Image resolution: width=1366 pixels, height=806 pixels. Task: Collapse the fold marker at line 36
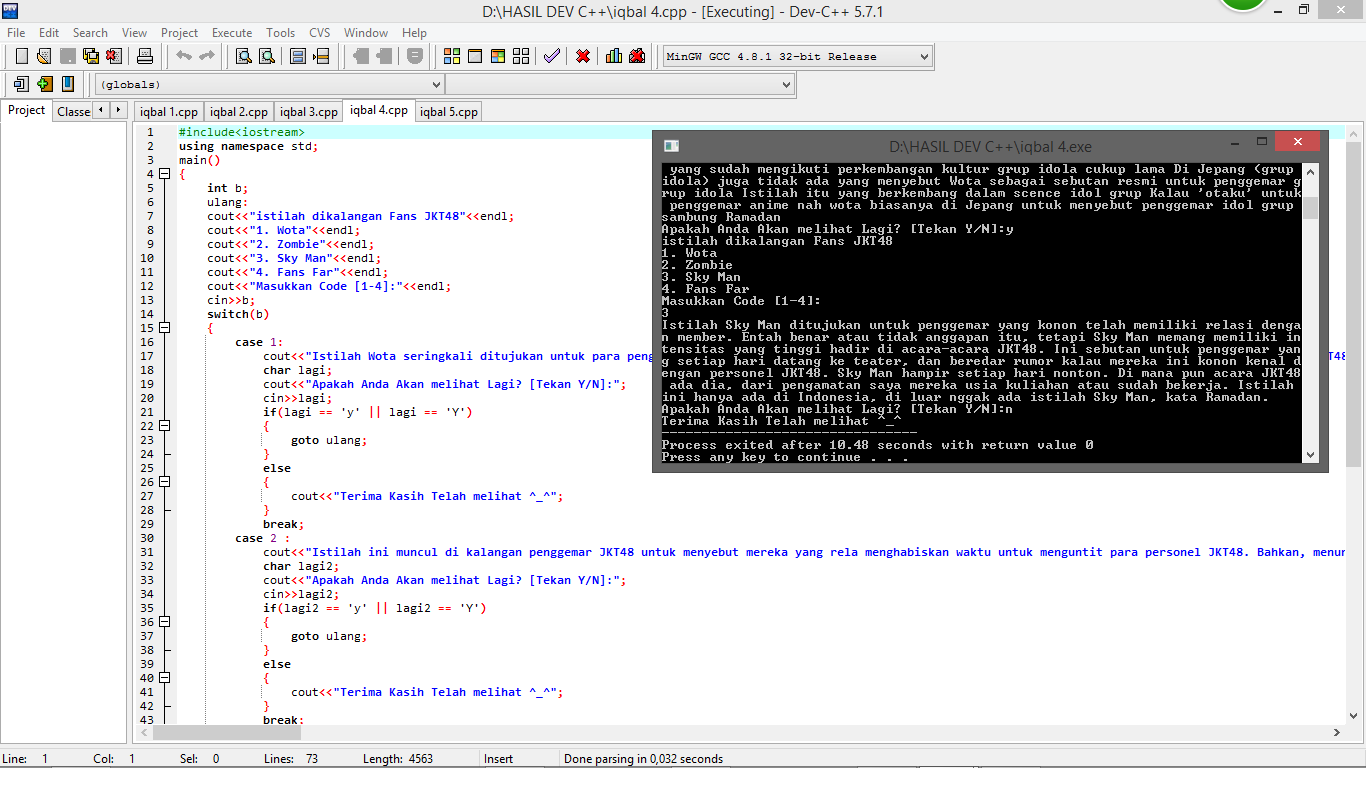click(164, 622)
